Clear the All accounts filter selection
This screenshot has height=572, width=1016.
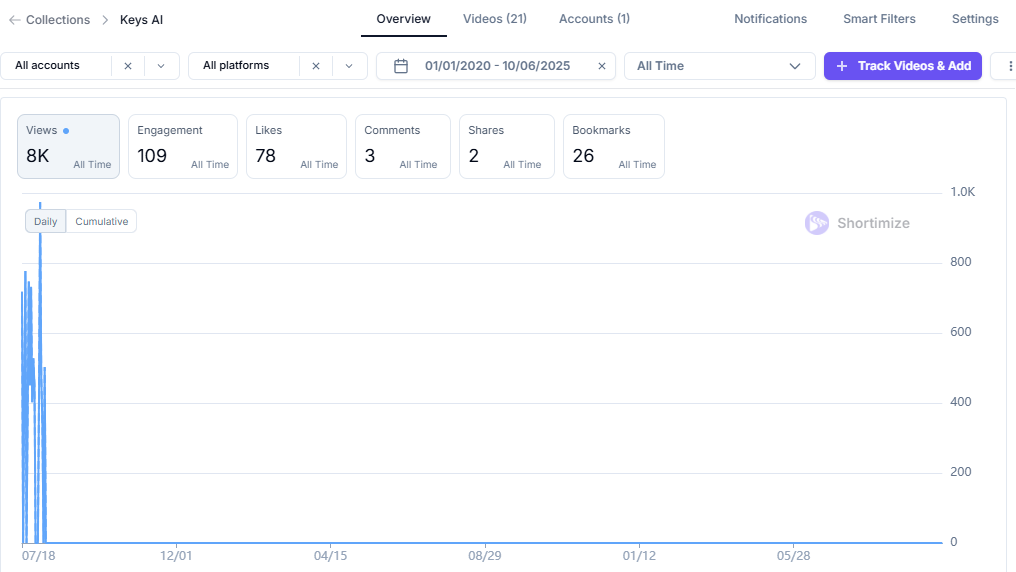(128, 66)
